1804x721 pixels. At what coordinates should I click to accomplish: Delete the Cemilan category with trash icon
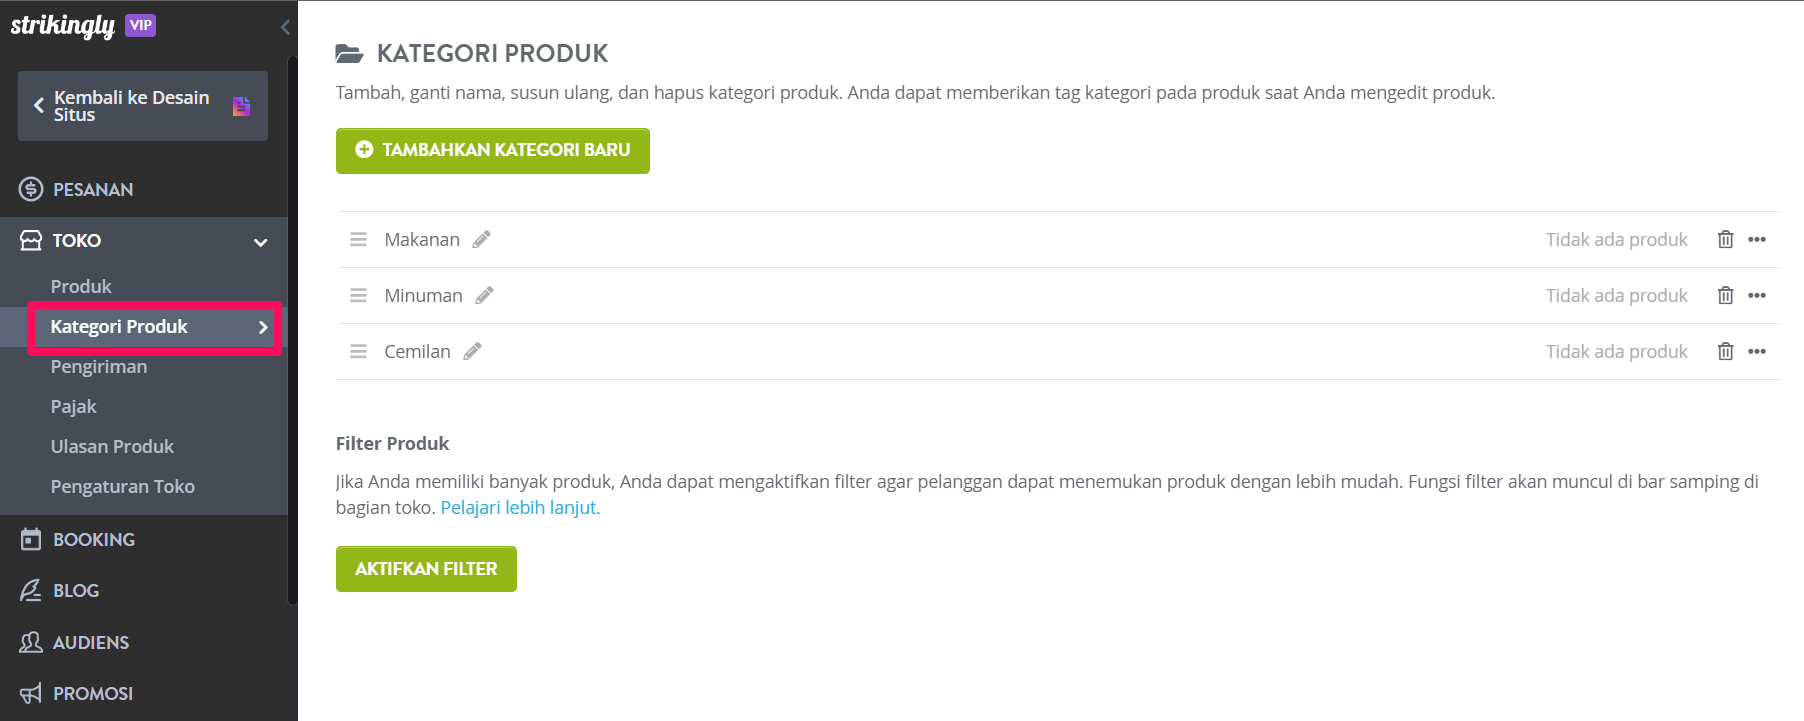(1725, 351)
